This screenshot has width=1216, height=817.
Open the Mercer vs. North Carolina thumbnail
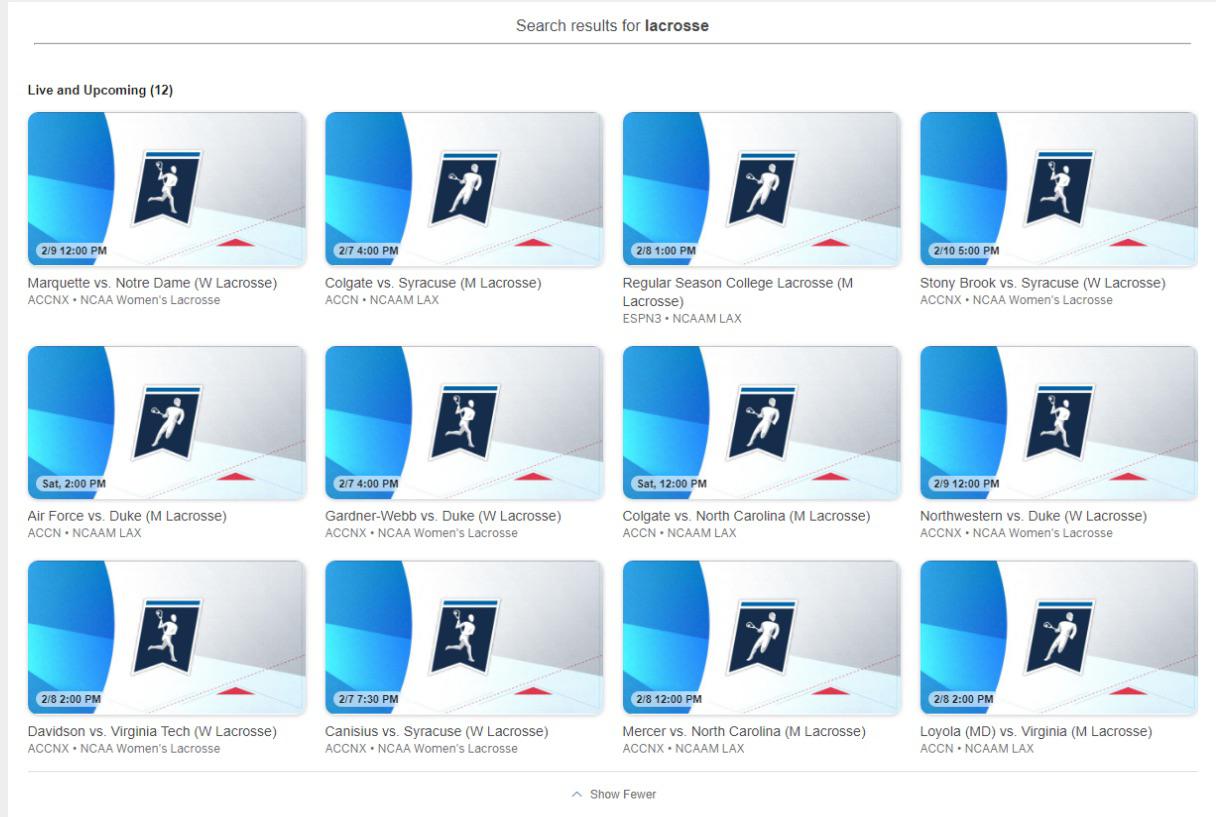tap(761, 638)
